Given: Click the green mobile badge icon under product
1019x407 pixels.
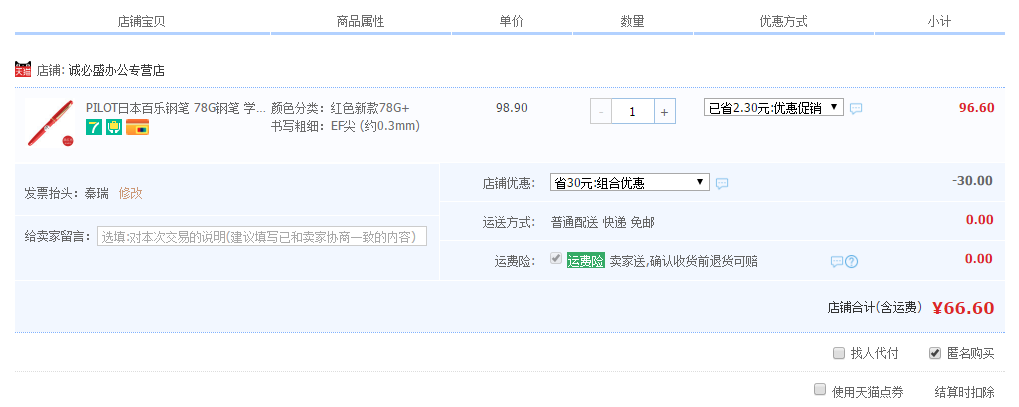Looking at the screenshot, I should point(114,127).
